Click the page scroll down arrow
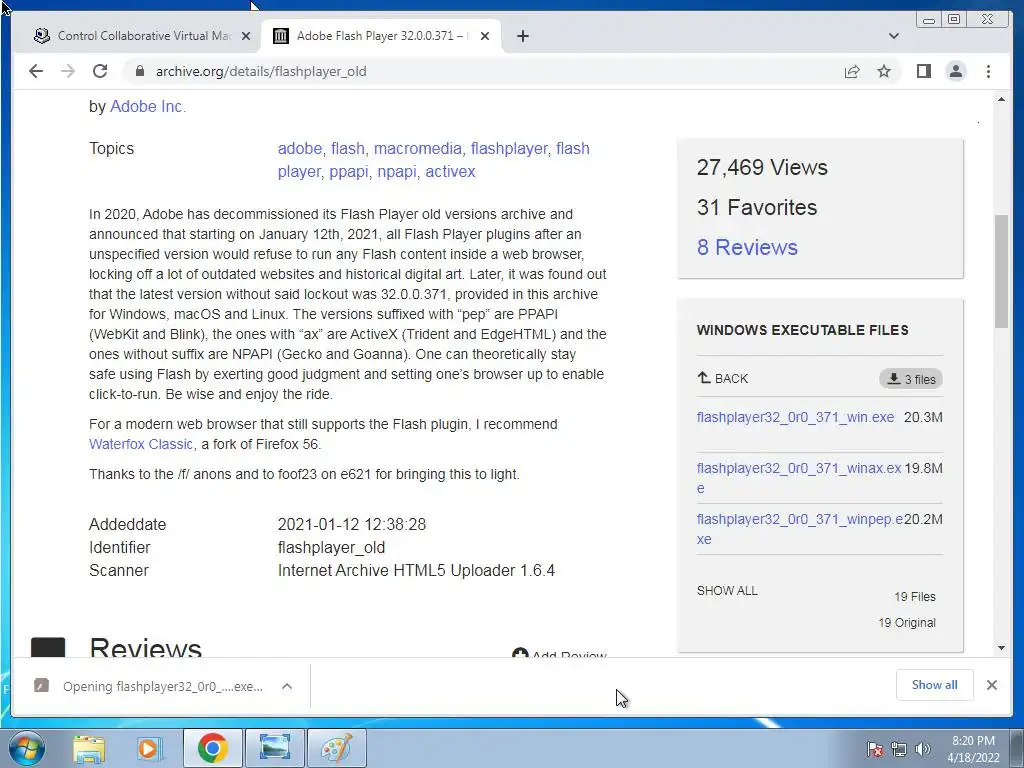Screen dimensions: 1024x768 click(x=1001, y=648)
